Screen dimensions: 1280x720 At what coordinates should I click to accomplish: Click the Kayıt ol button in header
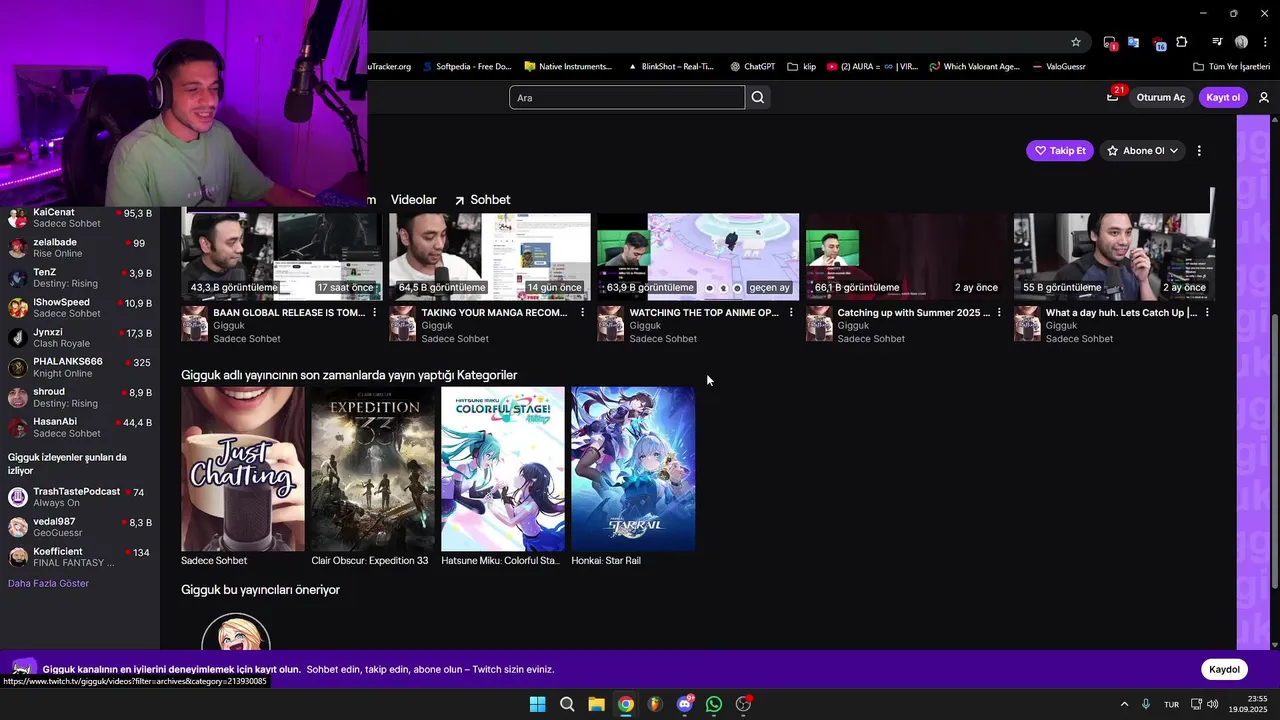coord(1223,97)
